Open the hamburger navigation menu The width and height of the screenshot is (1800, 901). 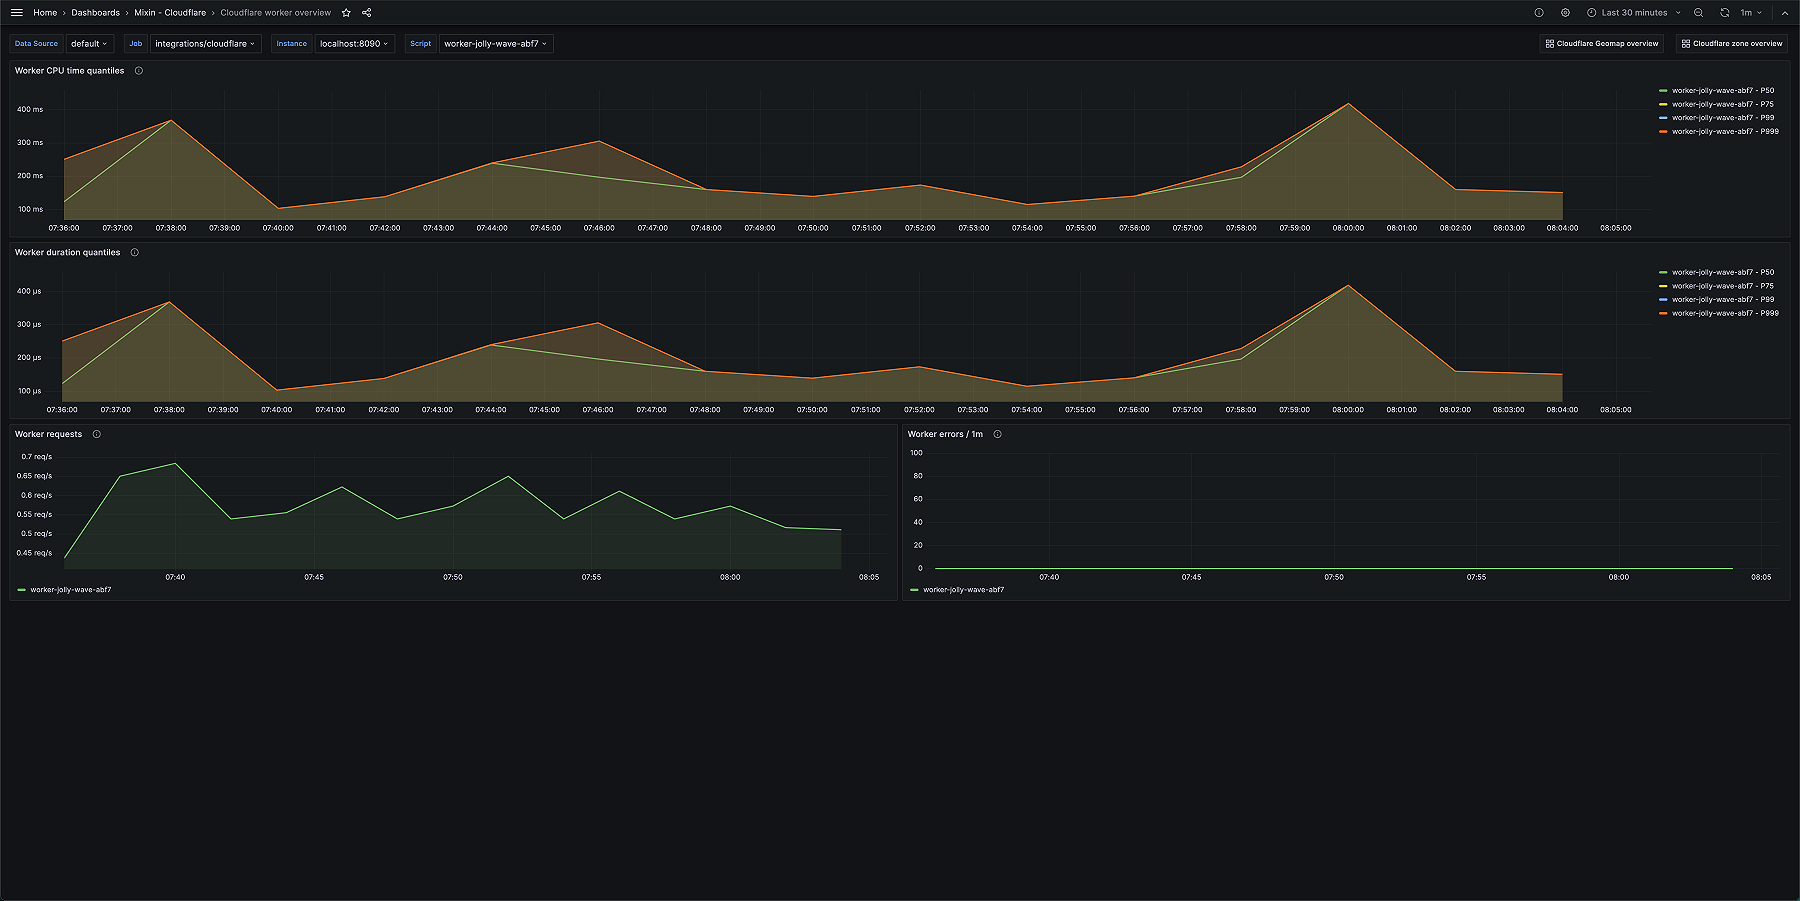click(16, 12)
